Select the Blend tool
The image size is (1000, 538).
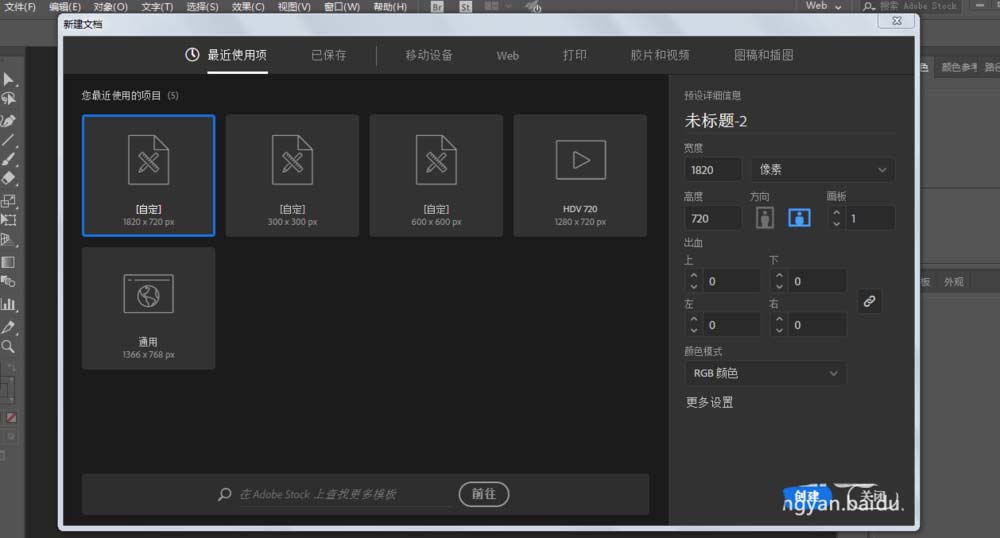8,281
